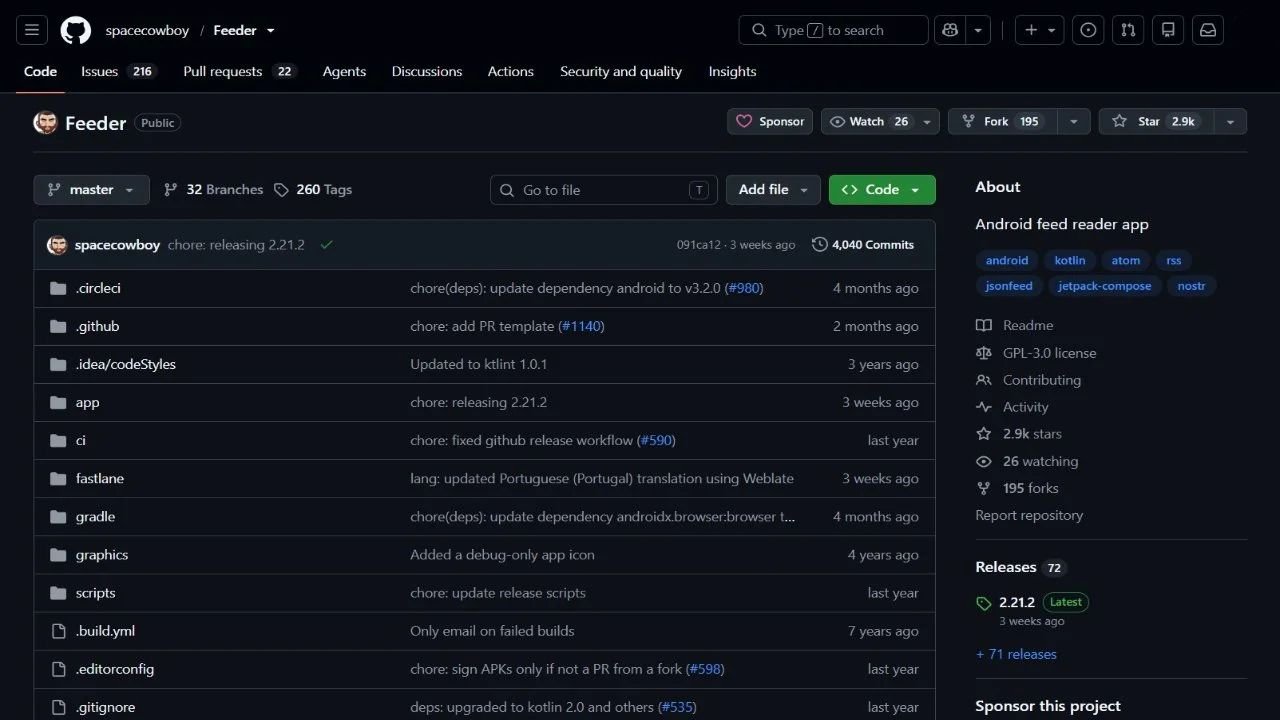This screenshot has height=720, width=1280.
Task: Open the create new plus dropdown
Action: 1040,30
